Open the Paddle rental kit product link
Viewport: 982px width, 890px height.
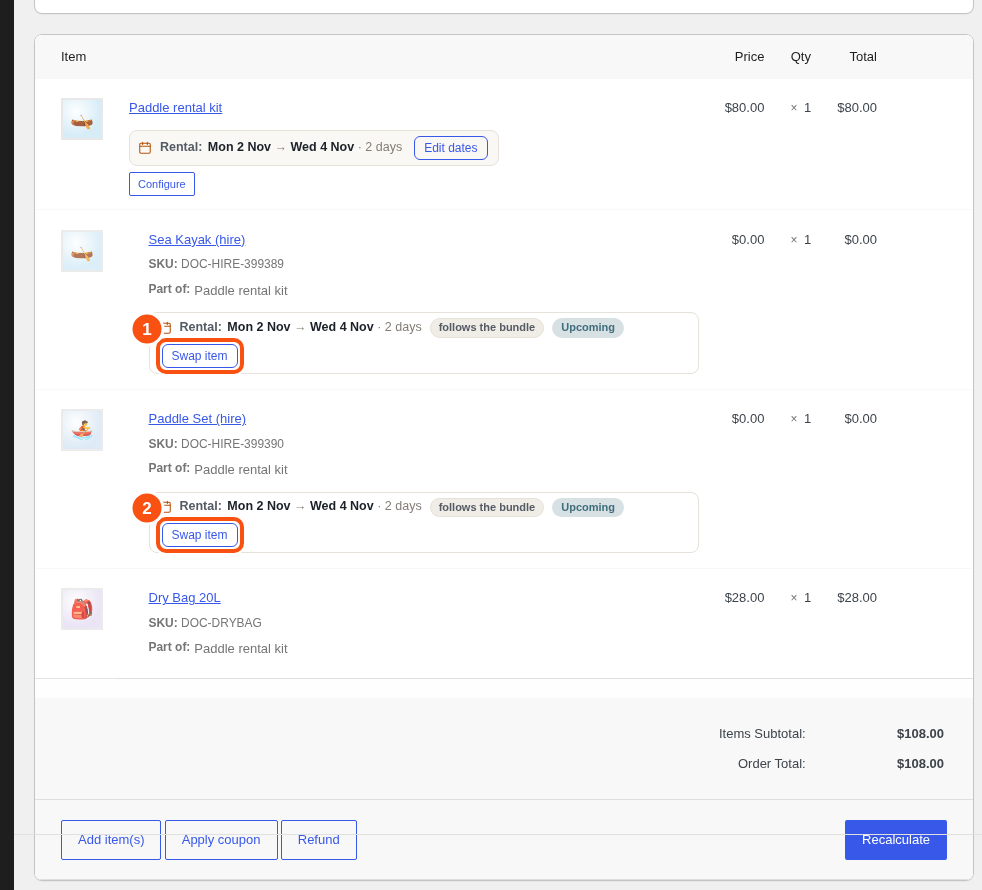175,108
